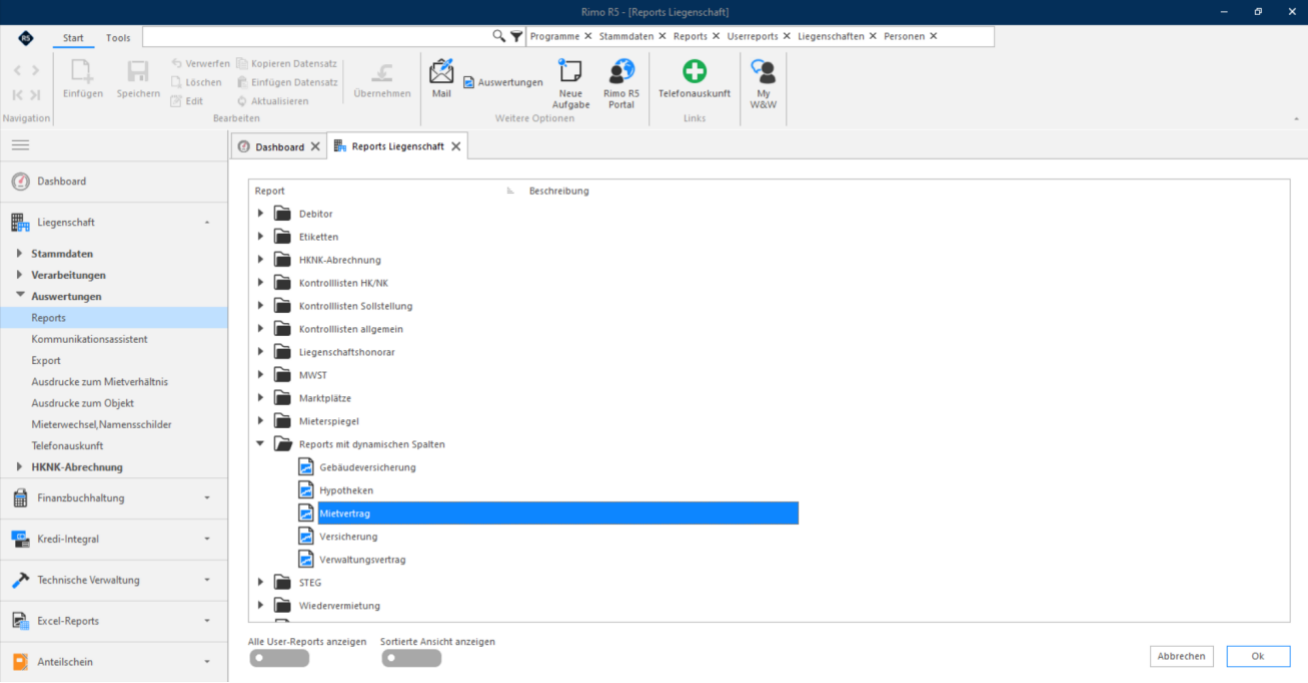This screenshot has width=1308, height=683.
Task: Switch to the Tools ribbon tab
Action: click(118, 38)
